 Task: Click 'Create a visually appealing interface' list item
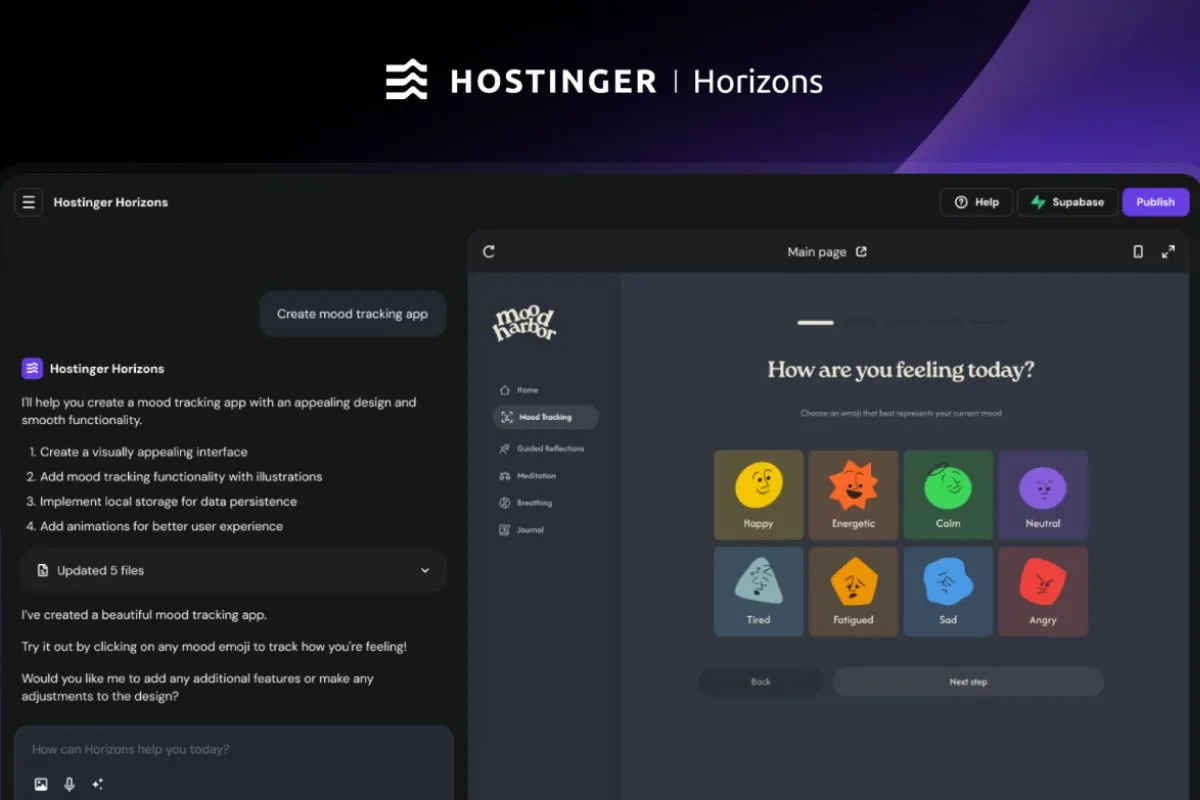point(144,452)
